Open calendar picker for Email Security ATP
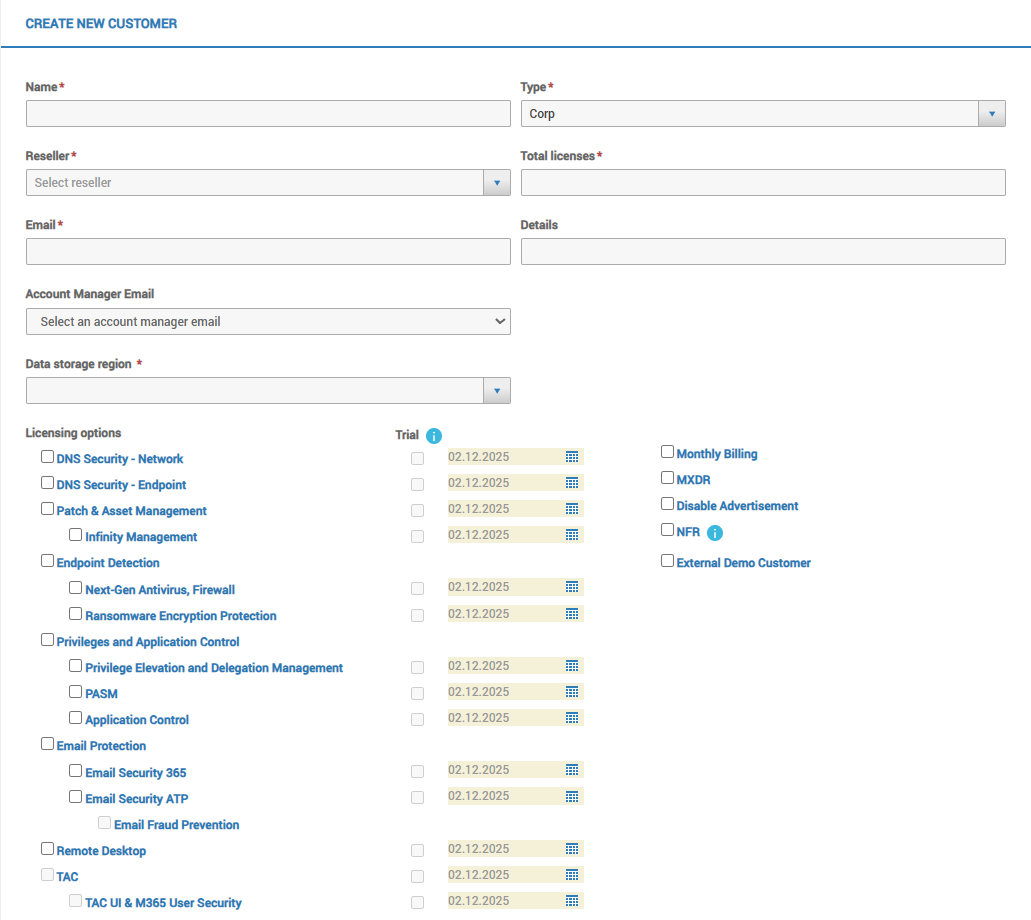The image size is (1031, 920). tap(572, 796)
